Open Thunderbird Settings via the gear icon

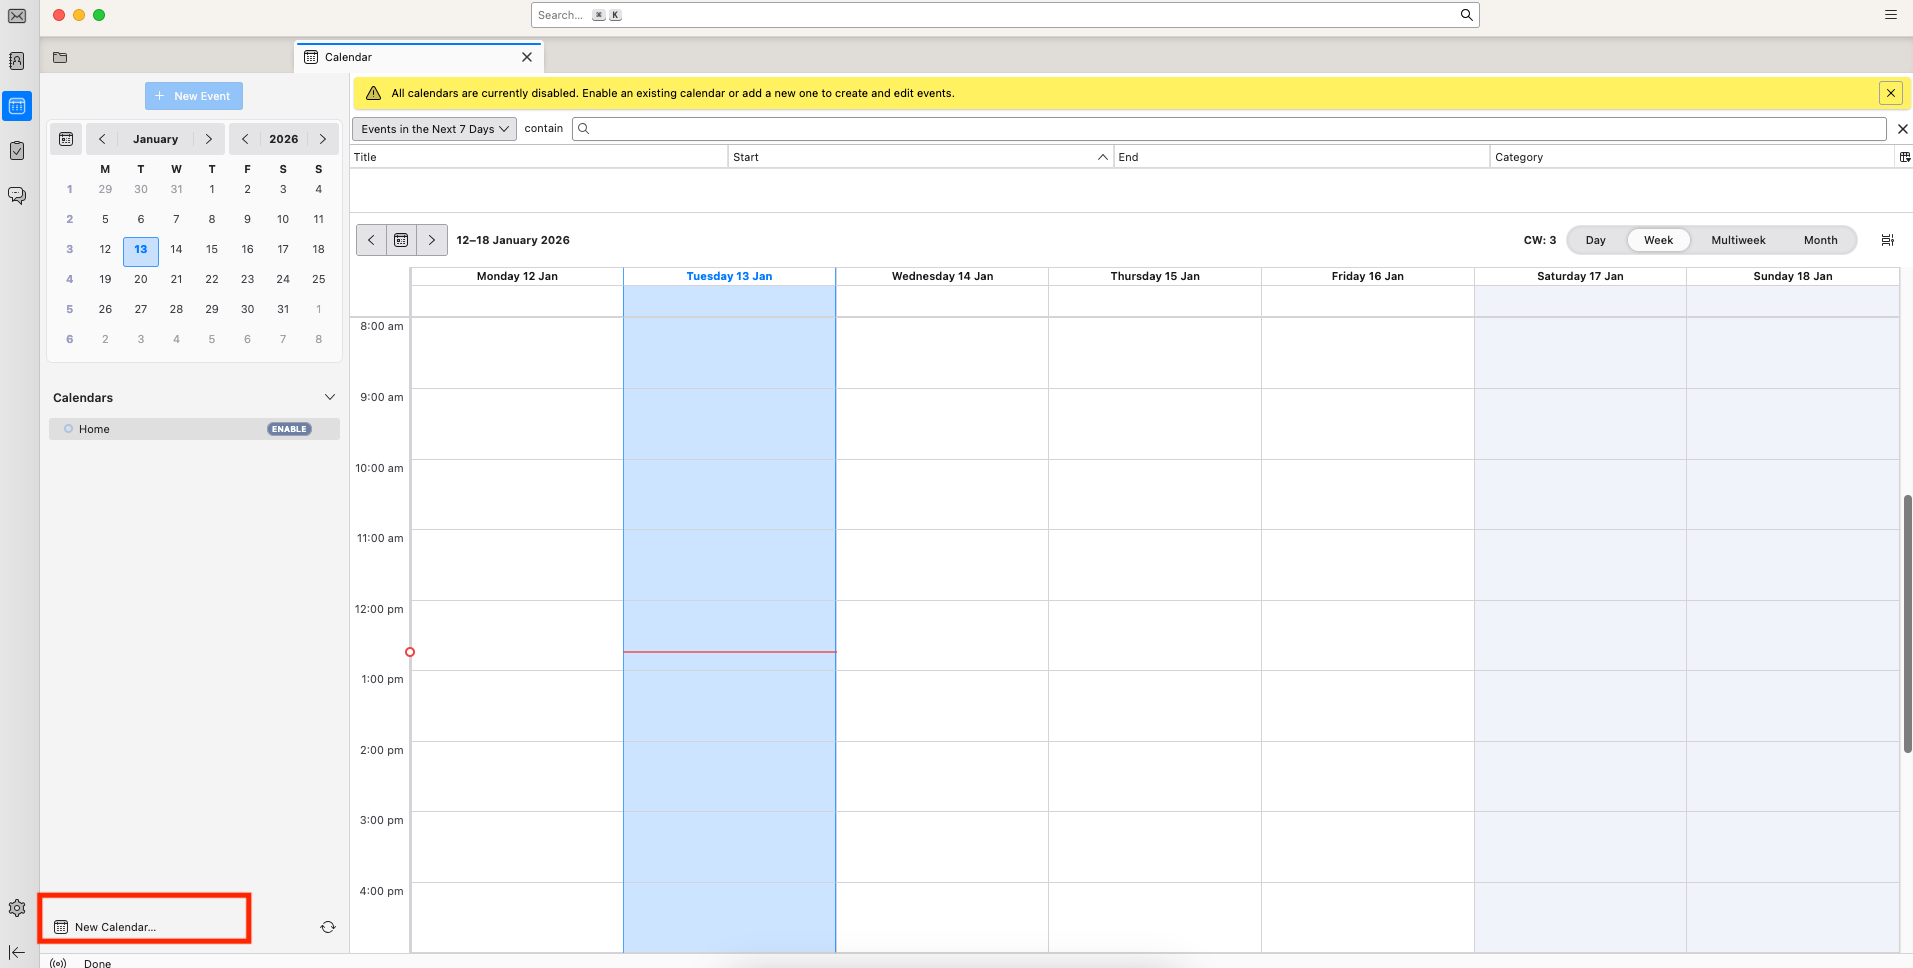tap(17, 907)
